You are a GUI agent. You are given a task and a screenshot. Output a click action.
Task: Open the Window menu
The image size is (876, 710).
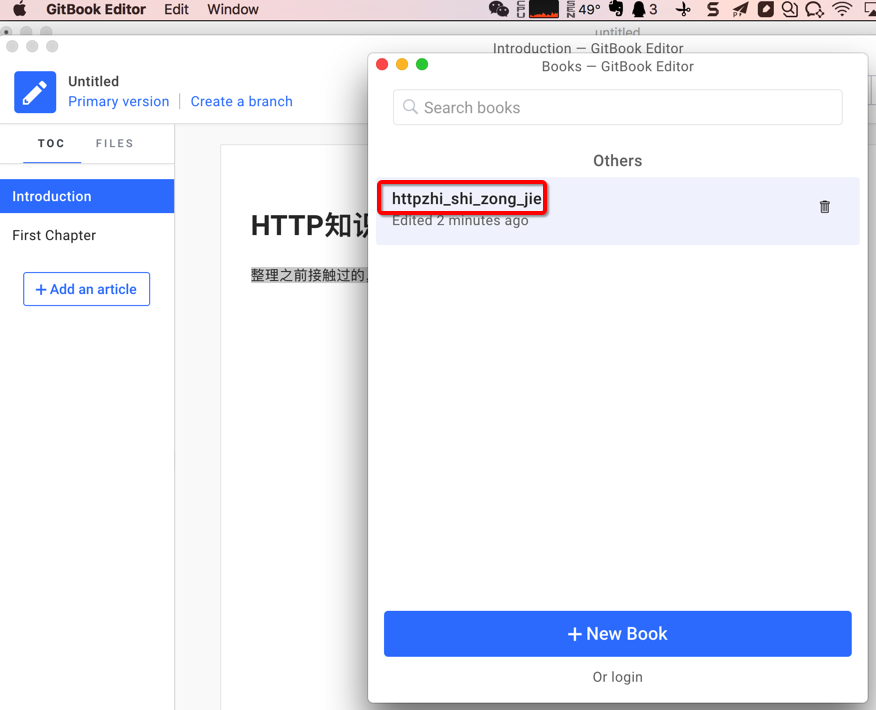coord(233,9)
